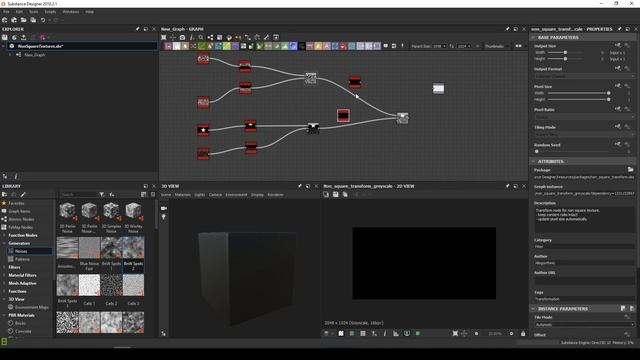
Task: Select the white output node in graph
Action: 438,88
